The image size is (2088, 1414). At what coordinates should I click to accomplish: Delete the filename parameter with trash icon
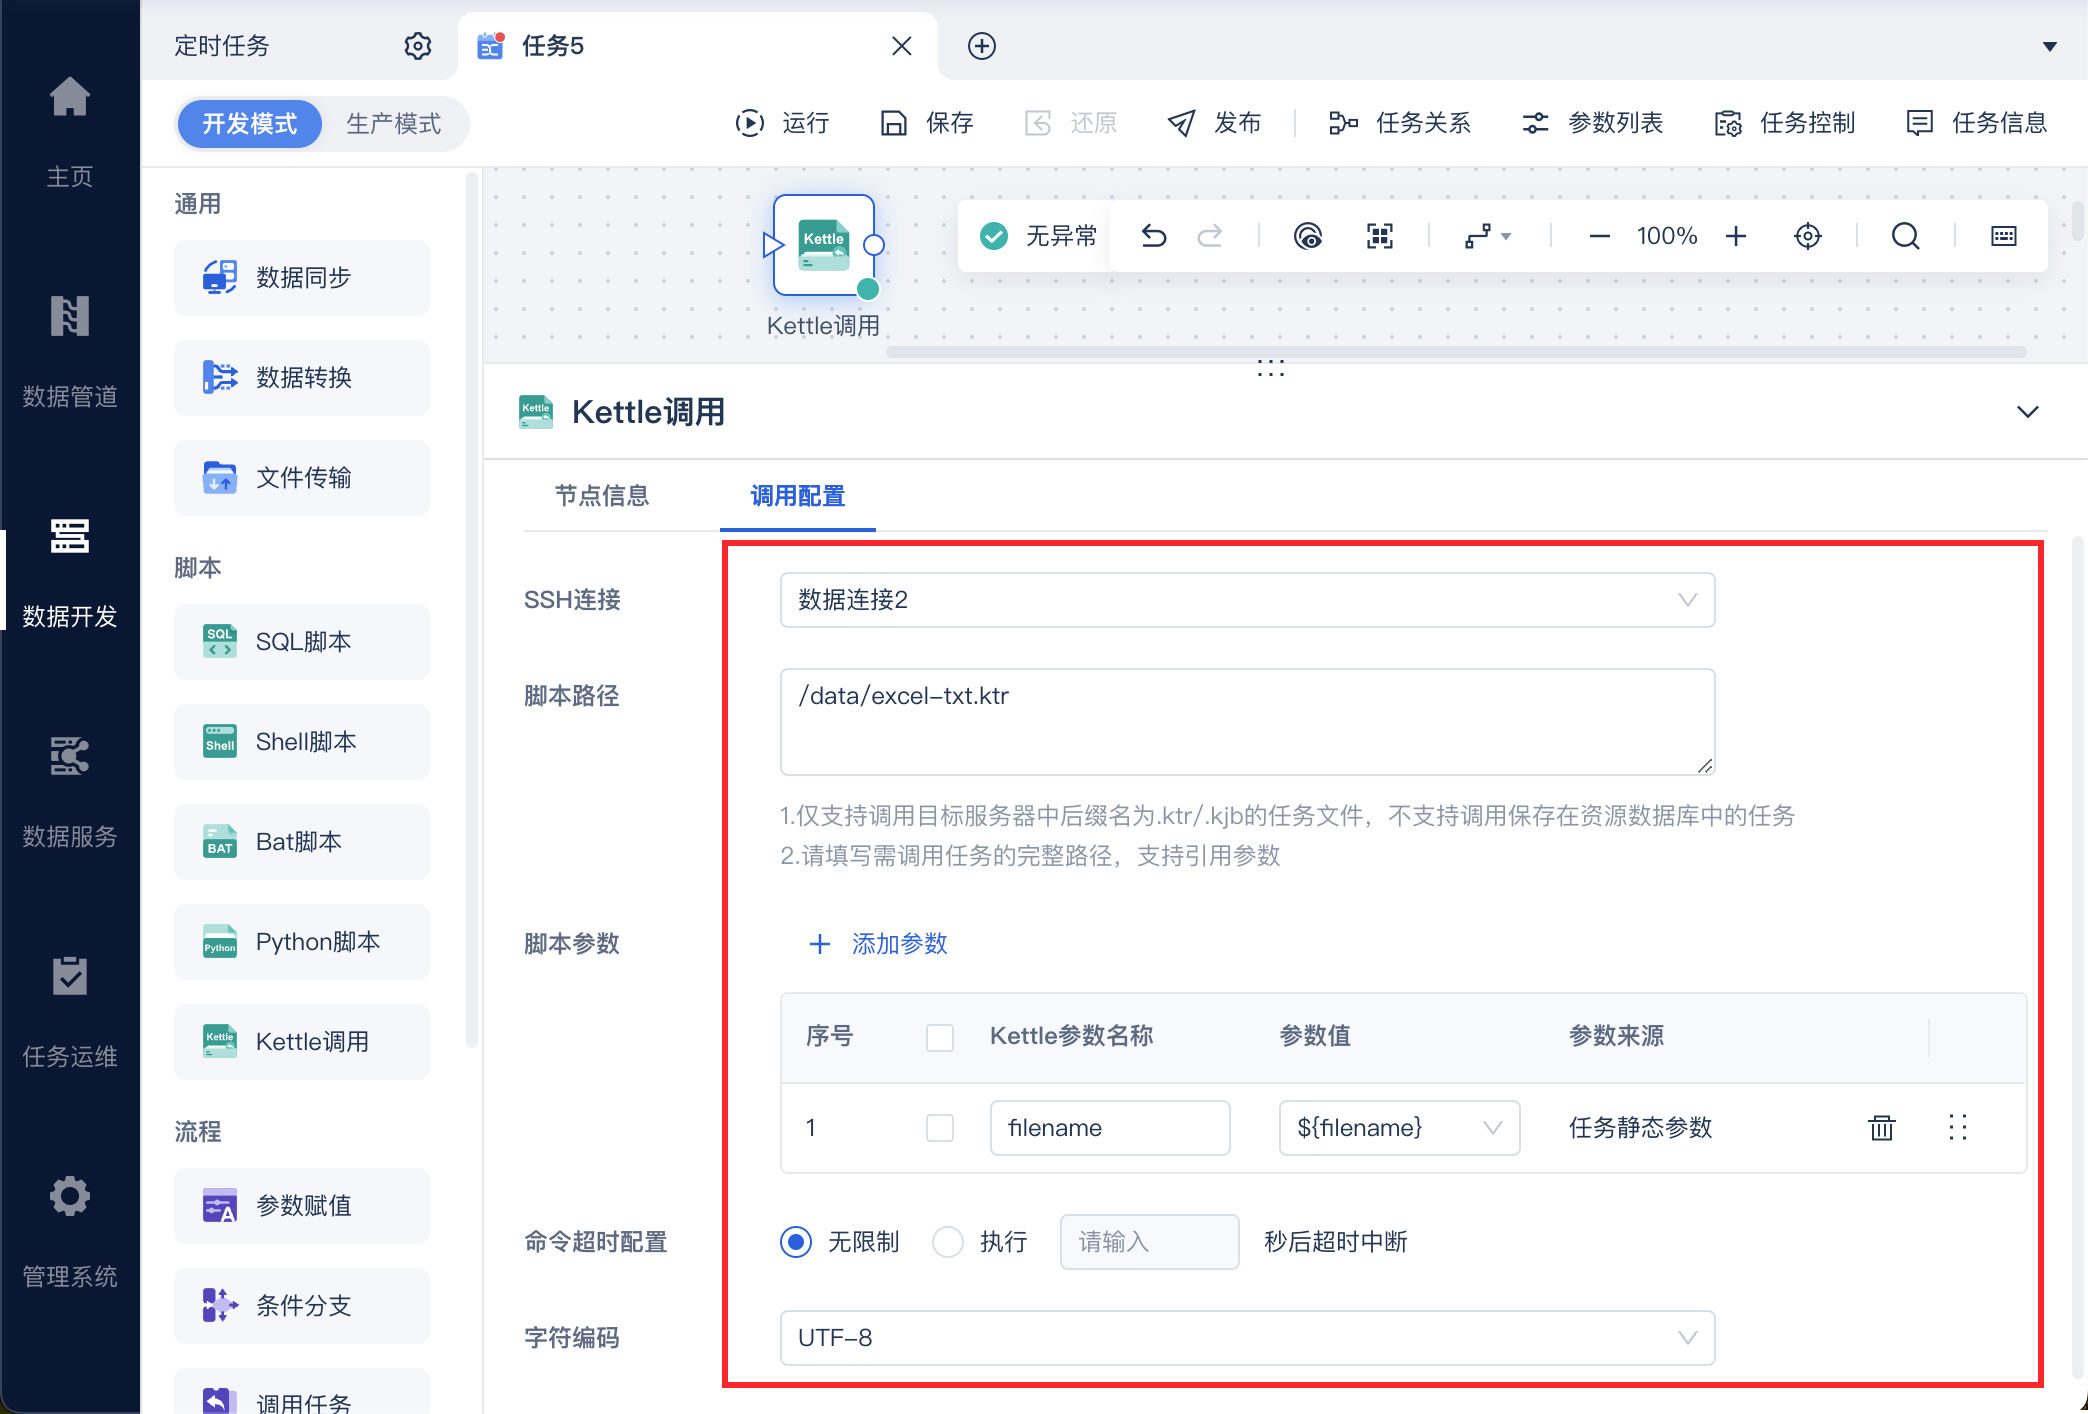tap(1881, 1128)
